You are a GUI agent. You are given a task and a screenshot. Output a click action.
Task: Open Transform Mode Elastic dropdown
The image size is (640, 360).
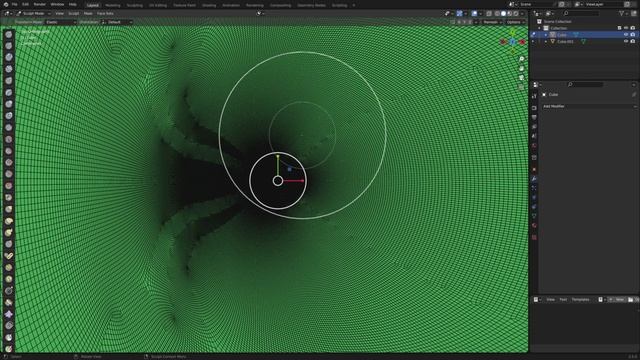[x=61, y=22]
